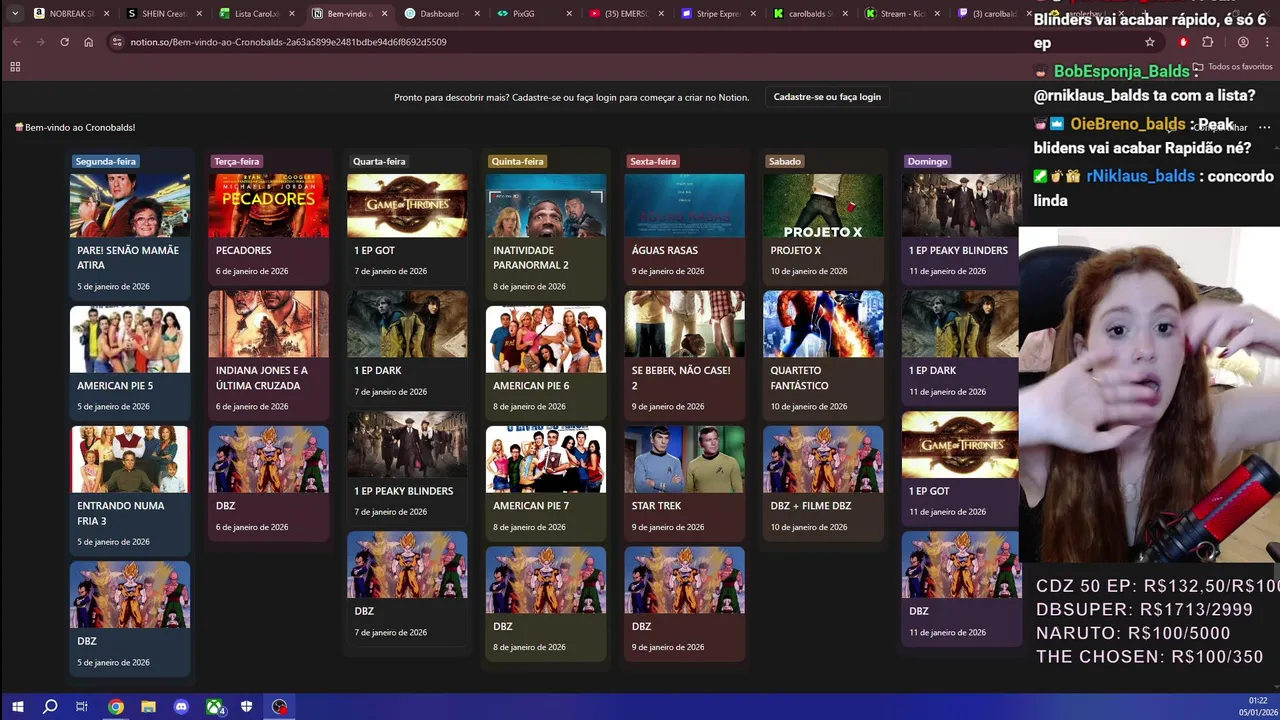Screen dimensions: 1280x720
Task: Open PARE! SENÃO MAMÃE ATIRA card
Action: (x=130, y=235)
